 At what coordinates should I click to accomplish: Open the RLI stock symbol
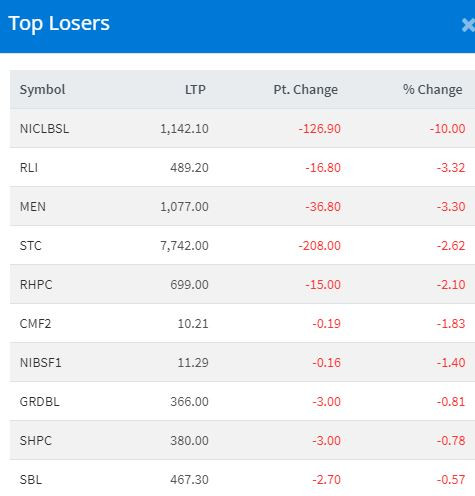(x=29, y=168)
